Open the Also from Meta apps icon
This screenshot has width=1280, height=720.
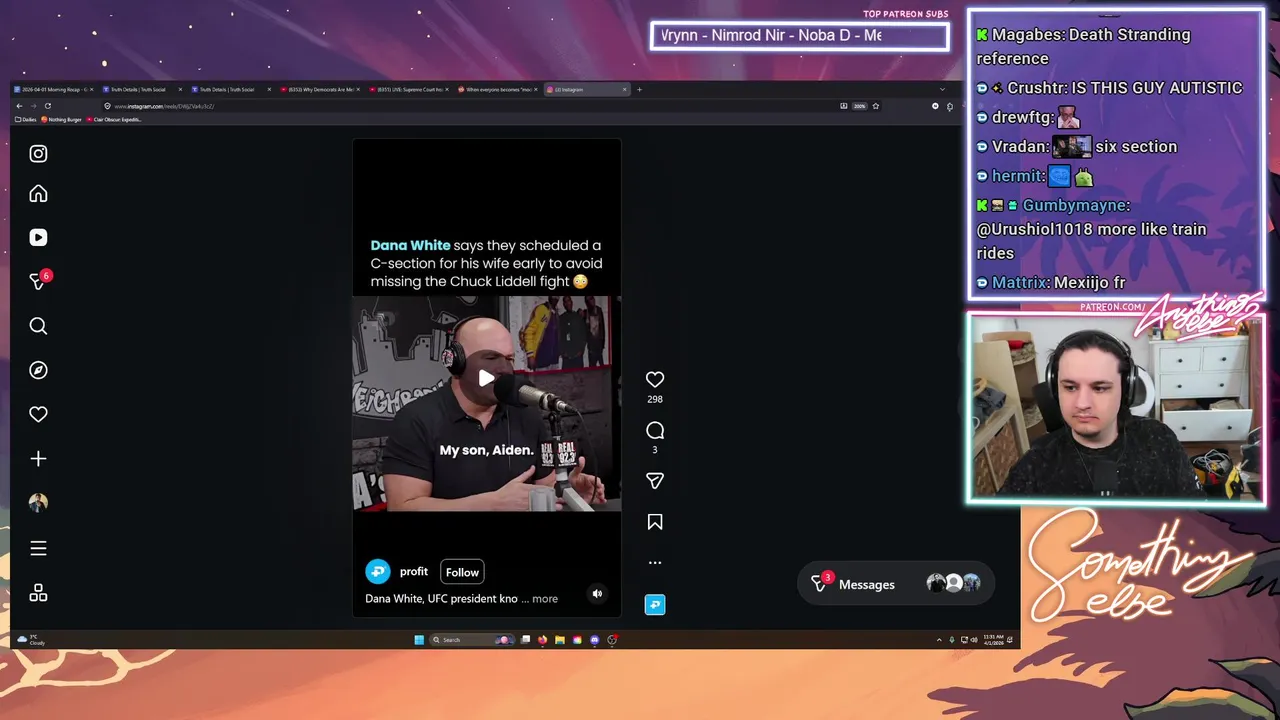[x=38, y=593]
